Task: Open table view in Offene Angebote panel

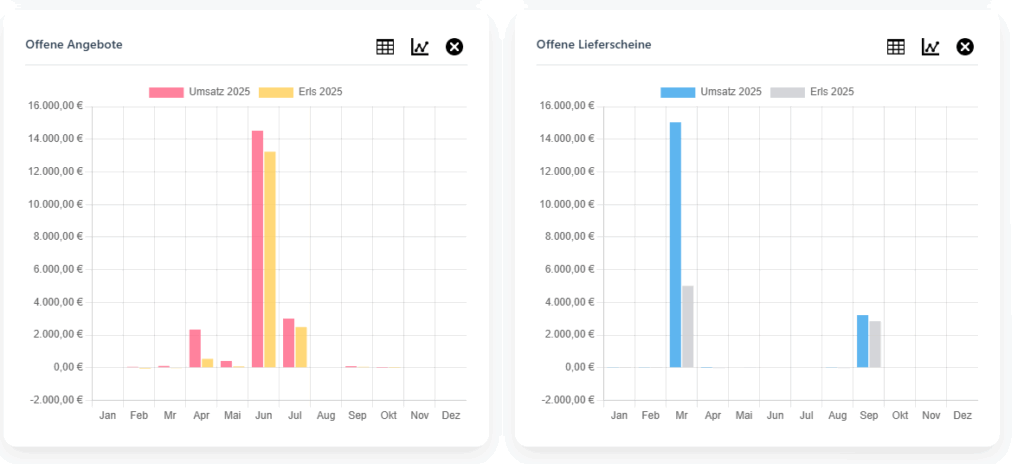Action: 385,47
